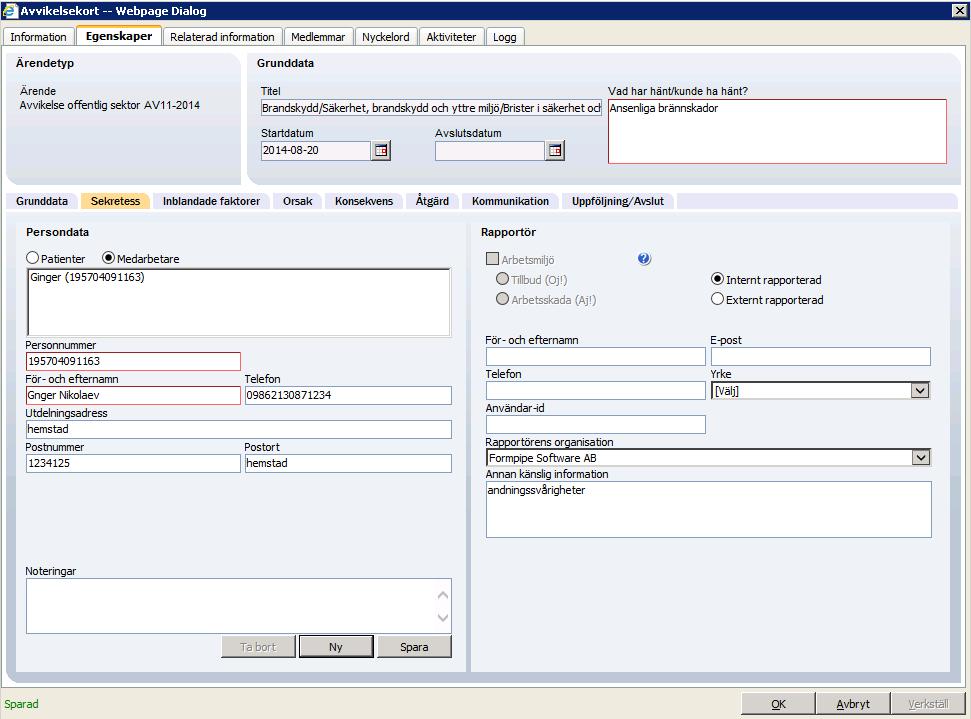971x719 pixels.
Task: Click the Persondata Telefon field
Action: click(348, 395)
